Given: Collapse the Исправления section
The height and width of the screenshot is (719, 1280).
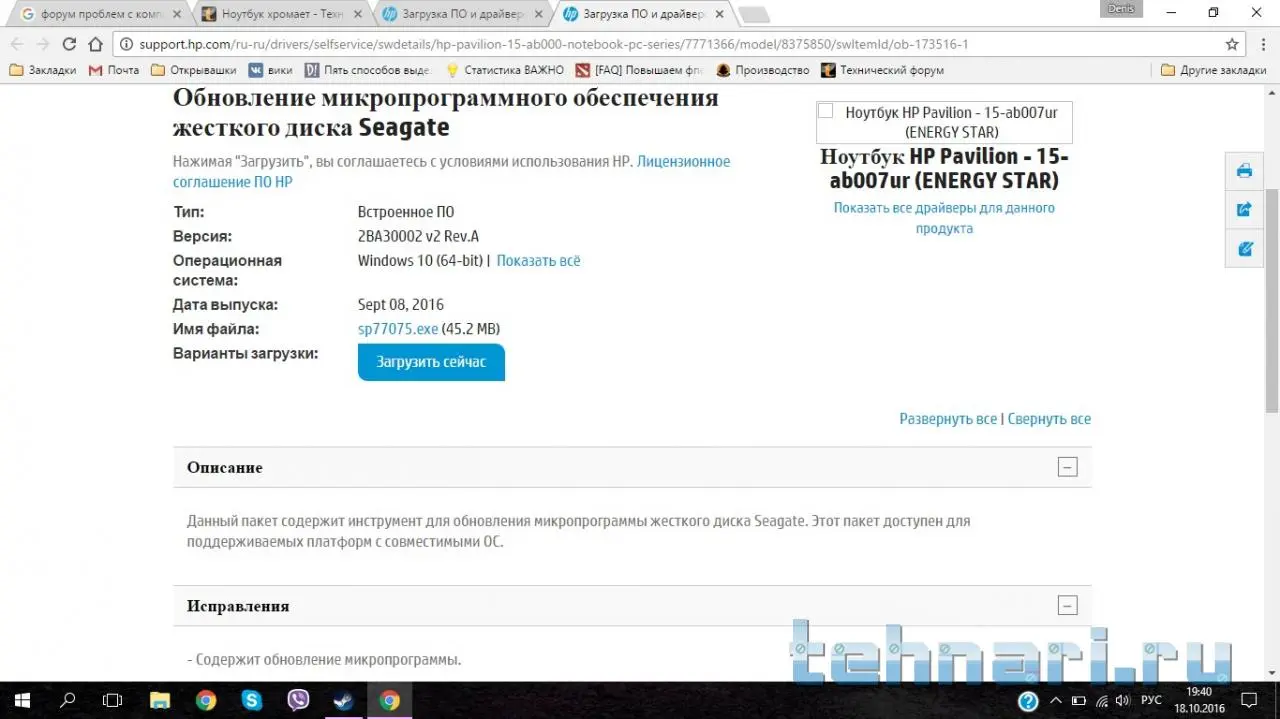Looking at the screenshot, I should [1068, 605].
